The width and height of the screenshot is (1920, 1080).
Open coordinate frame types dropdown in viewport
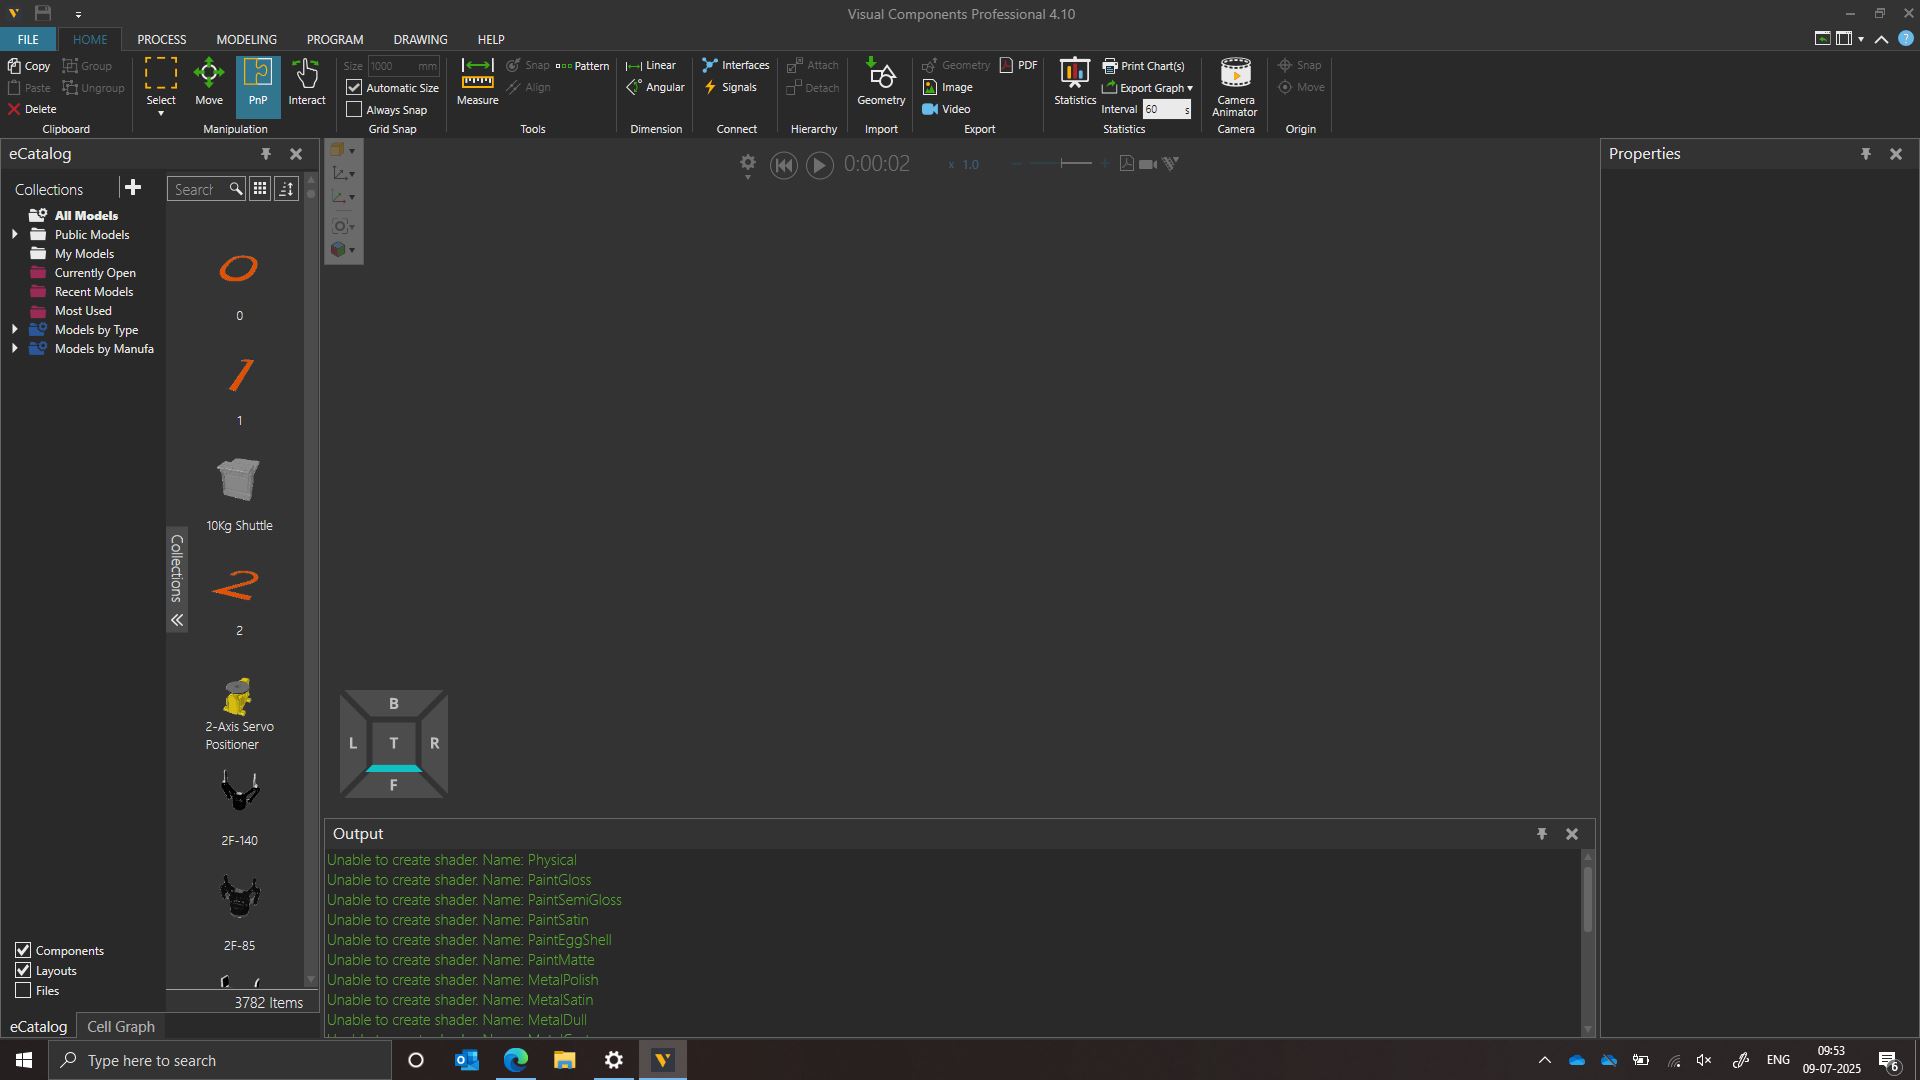pos(343,174)
